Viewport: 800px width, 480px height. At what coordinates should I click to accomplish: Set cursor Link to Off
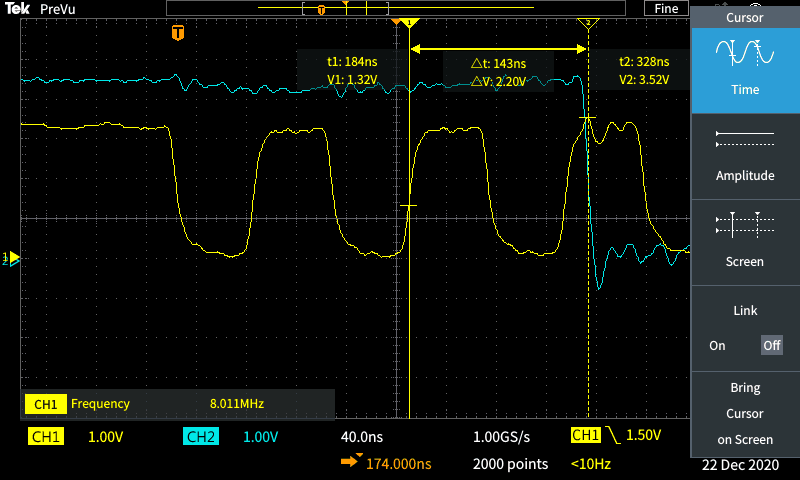(771, 345)
